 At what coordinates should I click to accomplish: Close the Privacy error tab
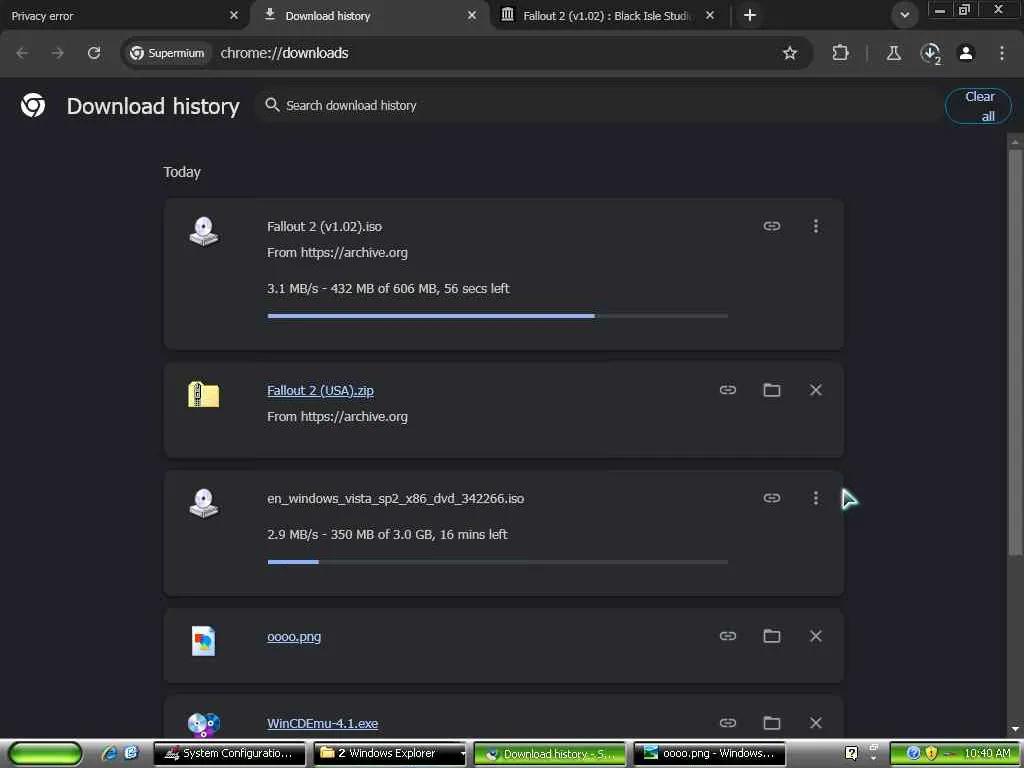(234, 15)
